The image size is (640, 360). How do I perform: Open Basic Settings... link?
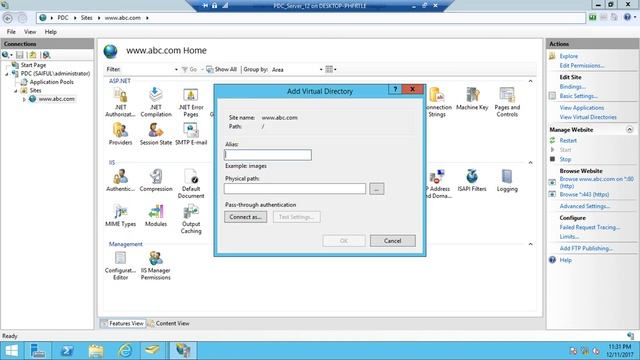pos(578,96)
